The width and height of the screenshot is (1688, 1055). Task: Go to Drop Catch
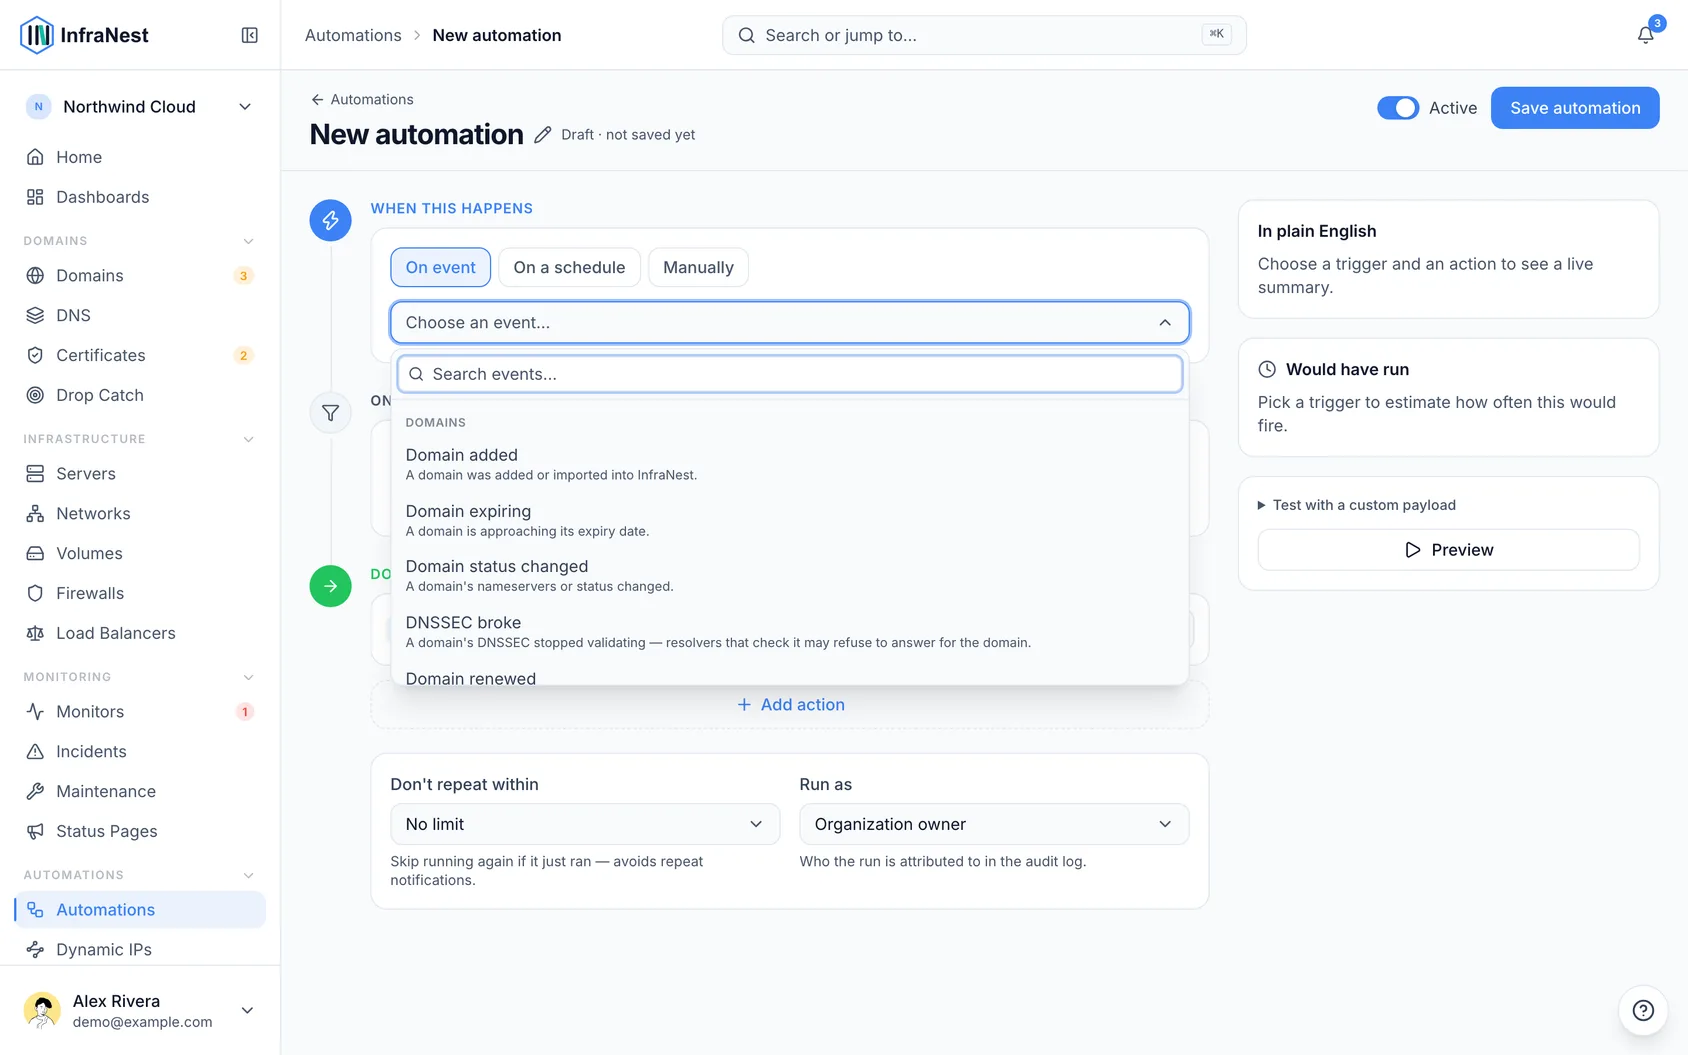coord(140,395)
